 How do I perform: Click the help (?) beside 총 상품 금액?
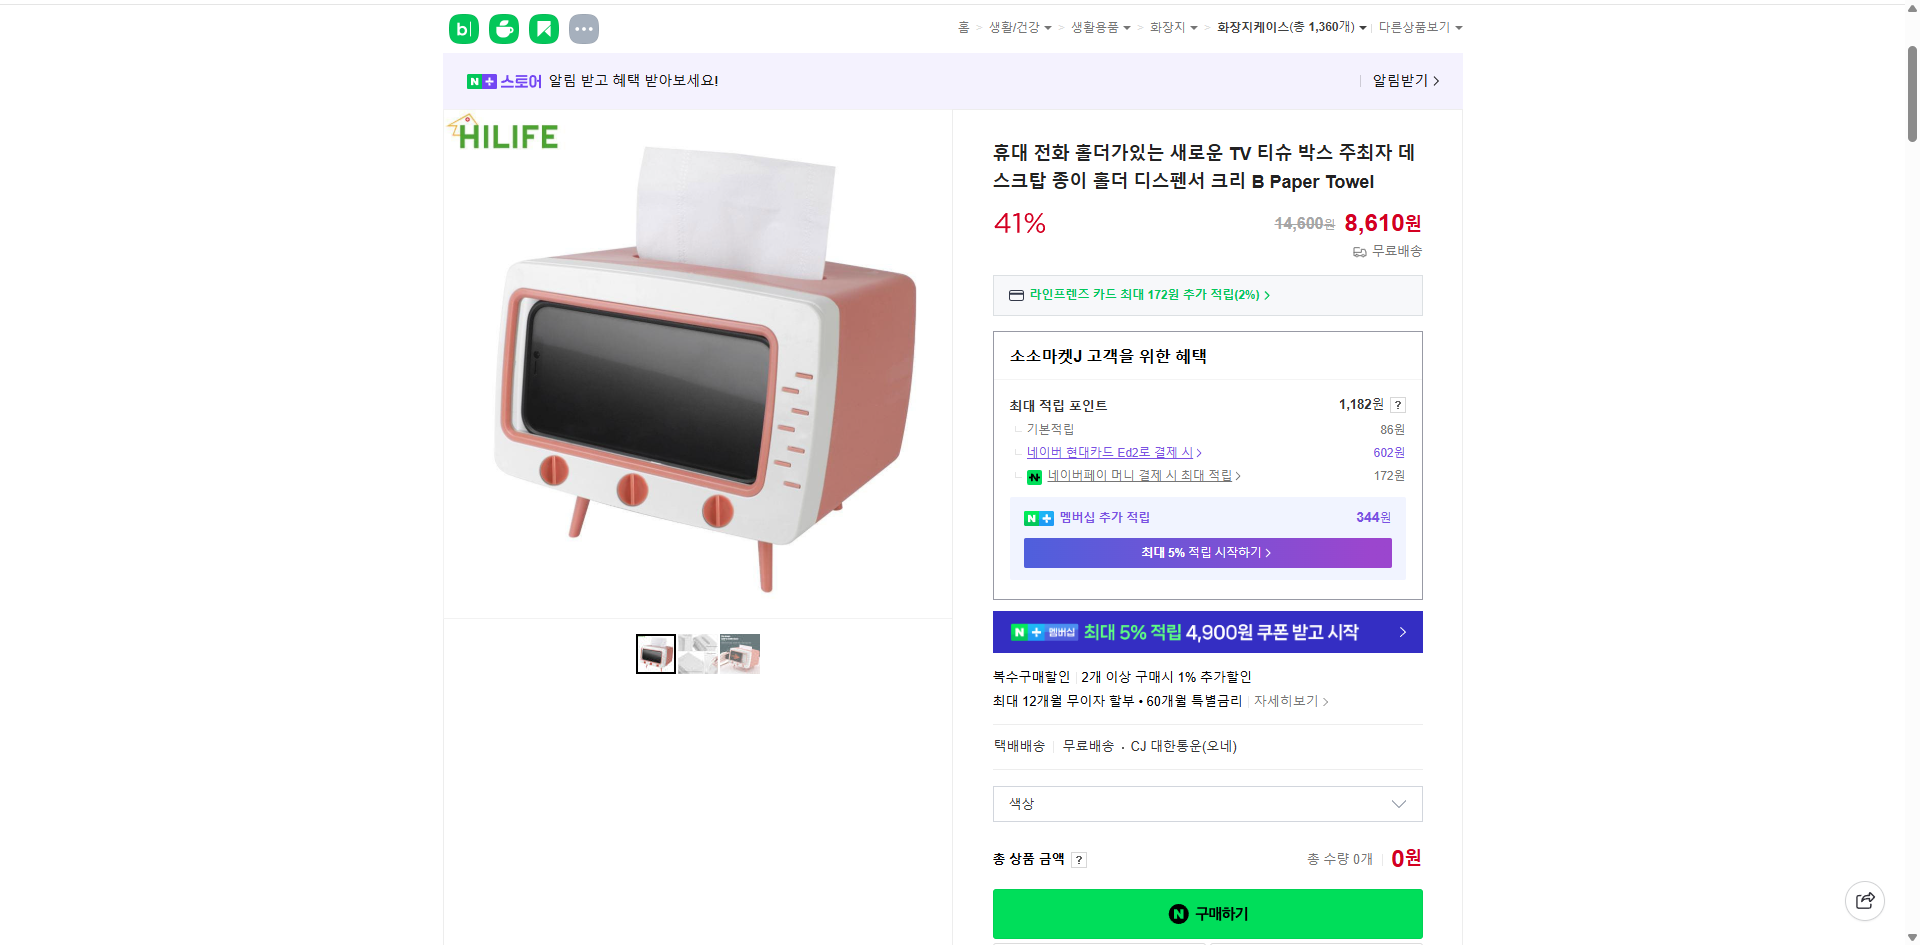click(1079, 859)
